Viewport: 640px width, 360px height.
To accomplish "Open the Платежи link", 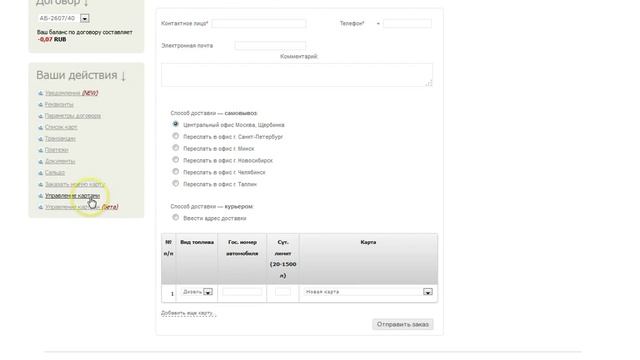I will click(57, 150).
